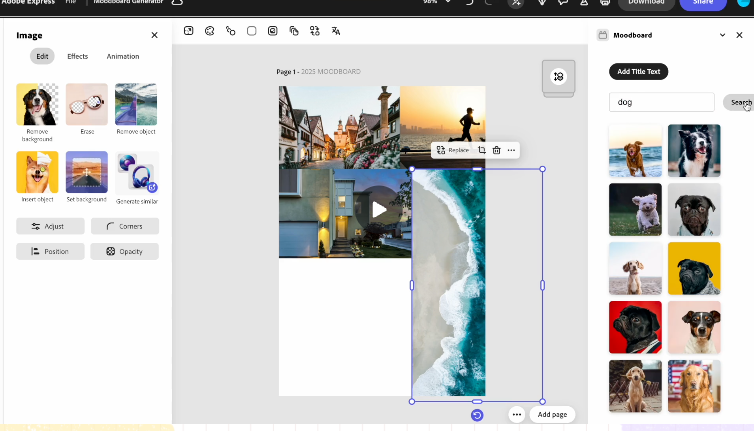Image resolution: width=754 pixels, height=431 pixels.
Task: Click the fifth canvas toolbar icon
Action: click(273, 31)
